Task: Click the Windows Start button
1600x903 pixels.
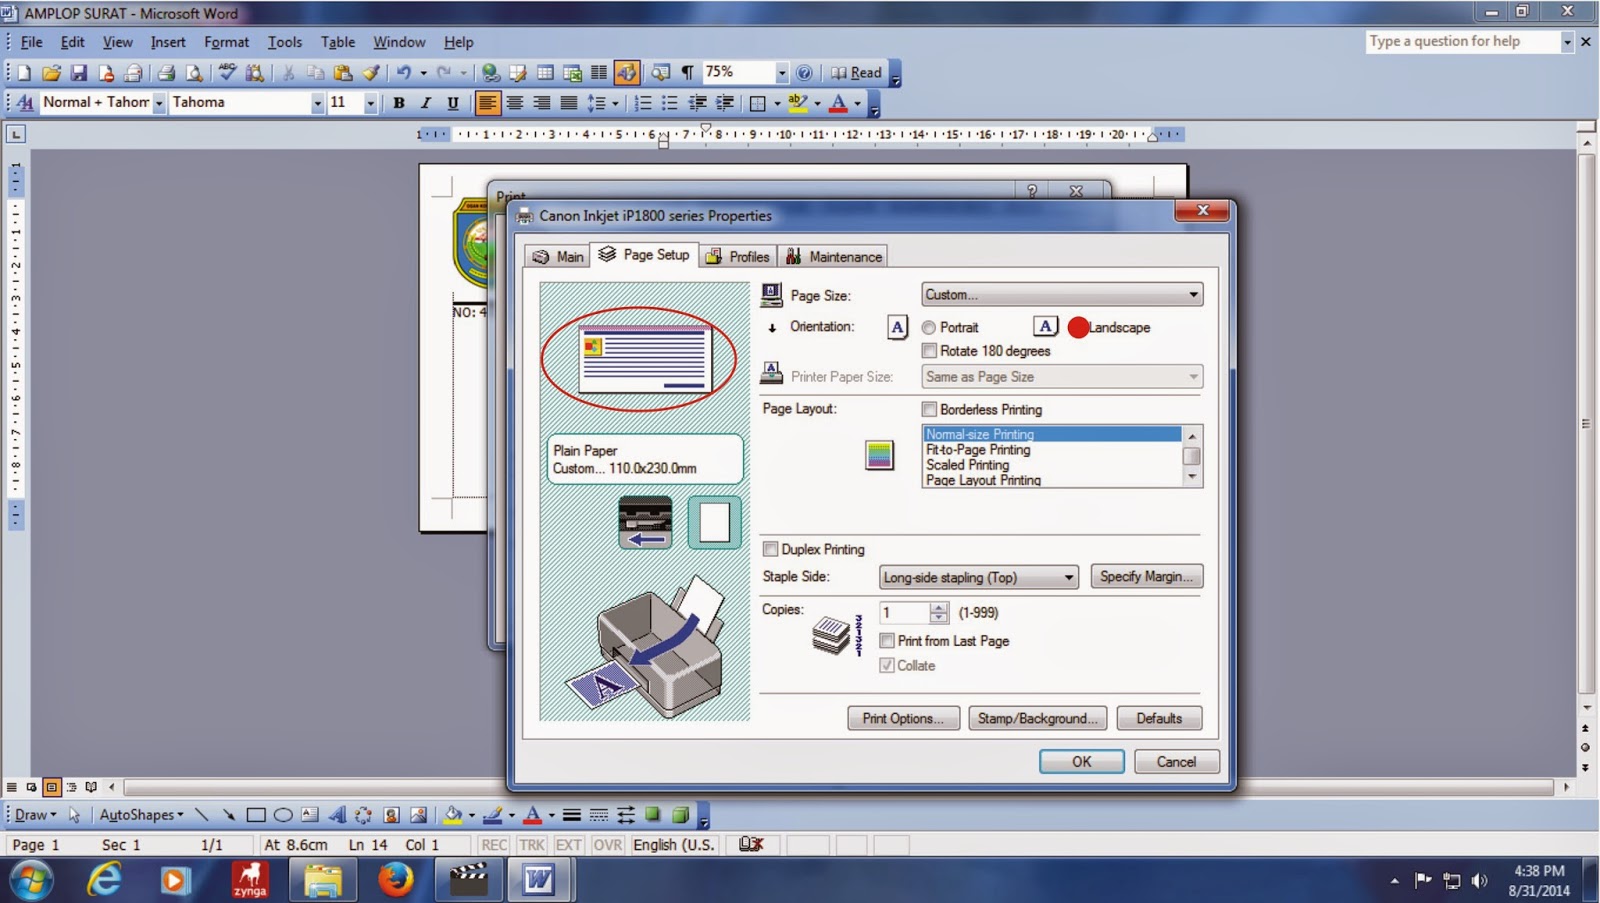Action: 31,880
